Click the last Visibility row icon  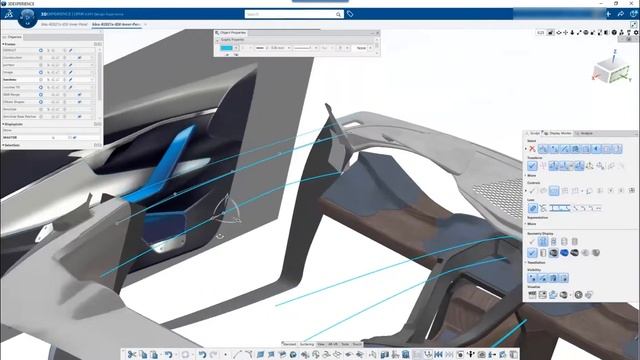[564, 278]
